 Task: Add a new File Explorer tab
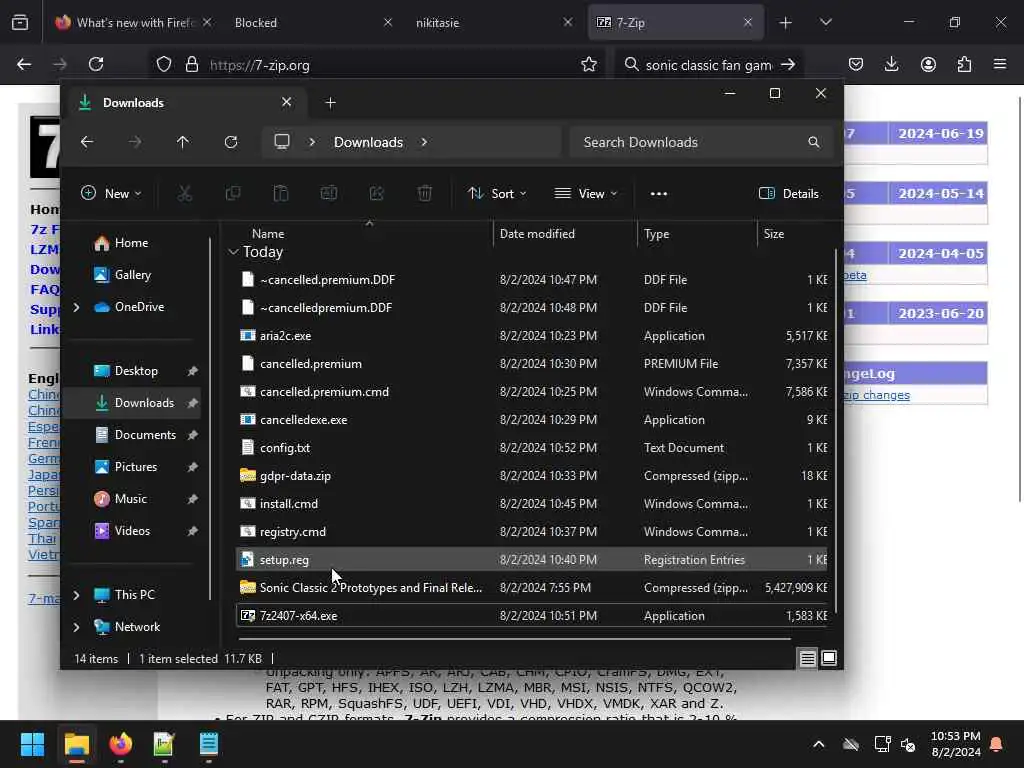pyautogui.click(x=330, y=103)
